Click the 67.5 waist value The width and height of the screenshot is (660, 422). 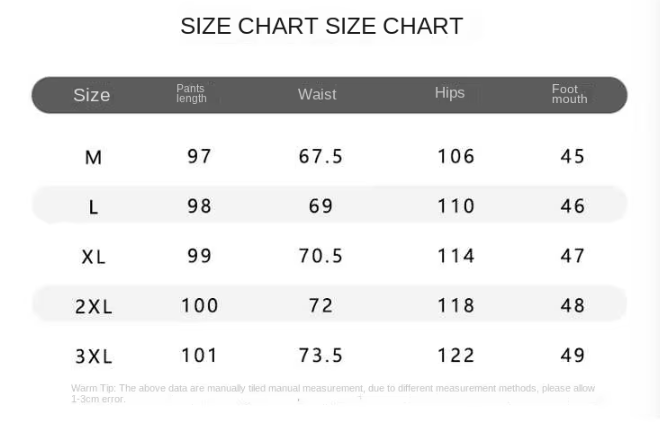321,156
